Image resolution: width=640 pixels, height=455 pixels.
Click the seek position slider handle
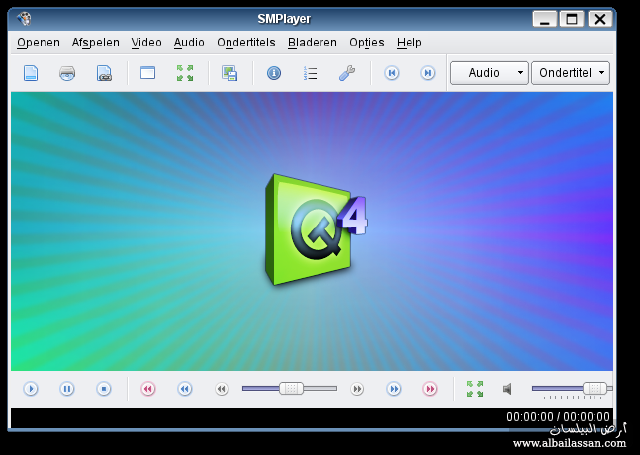[291, 388]
